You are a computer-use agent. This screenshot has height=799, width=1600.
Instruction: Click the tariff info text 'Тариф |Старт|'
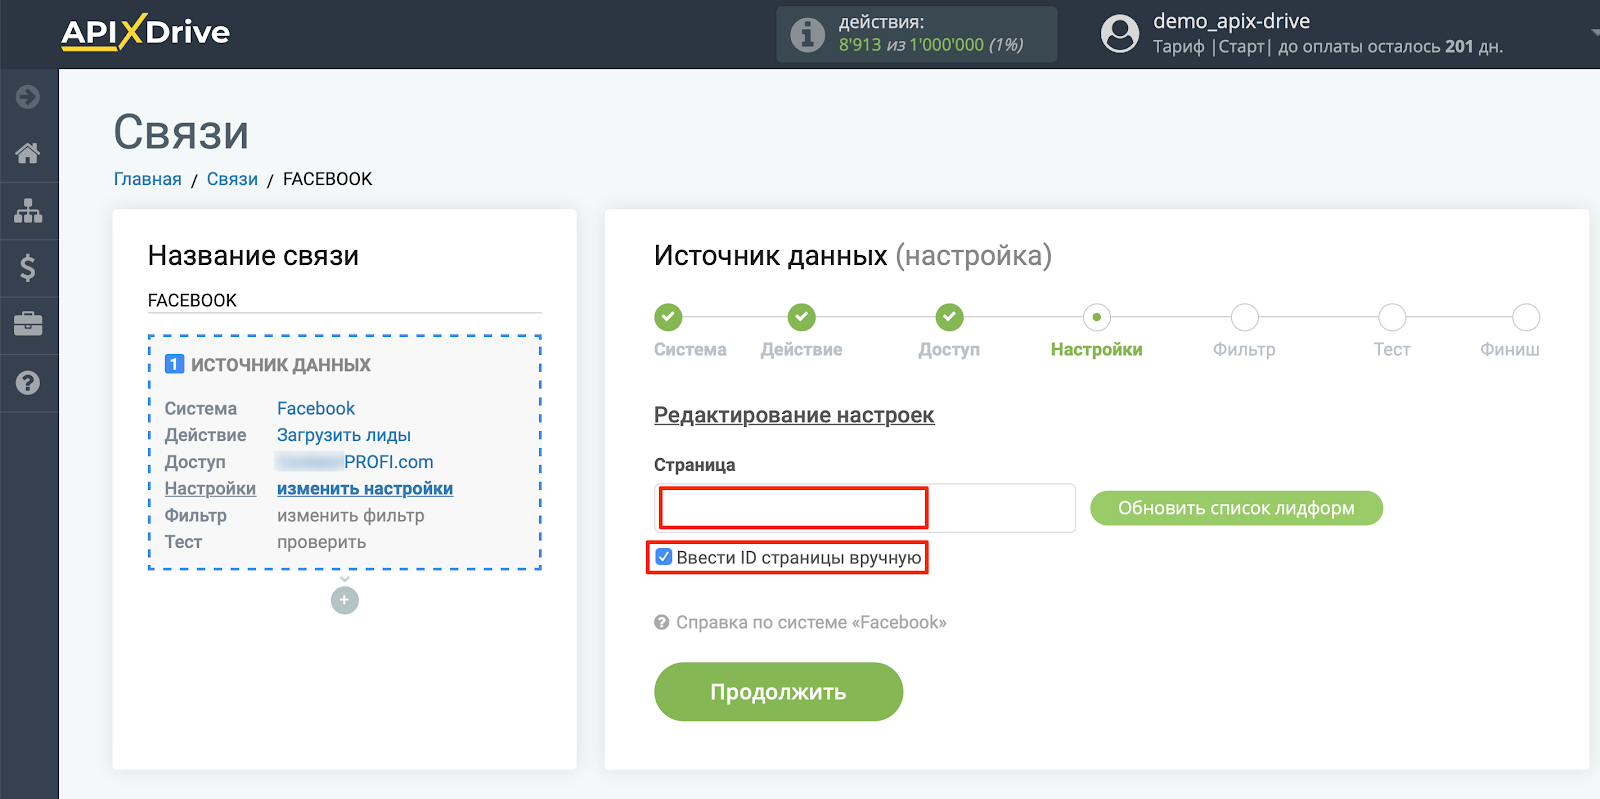pos(1212,47)
